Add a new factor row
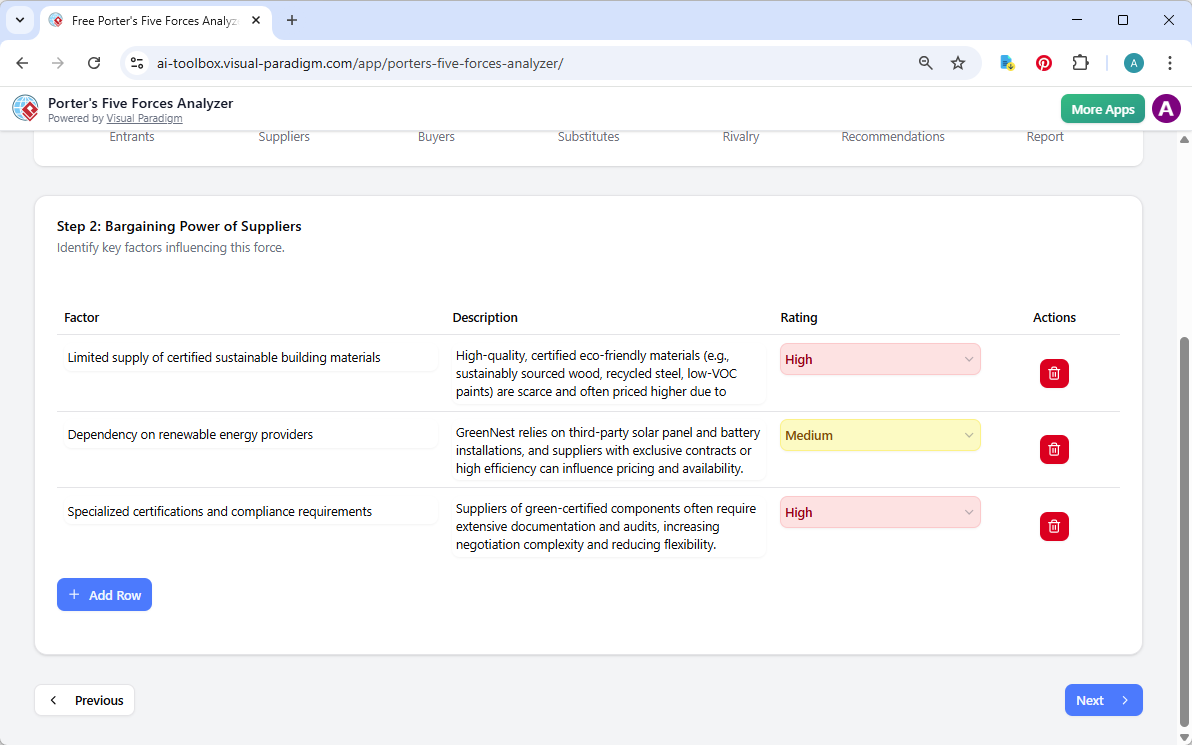1192x745 pixels. [x=104, y=594]
